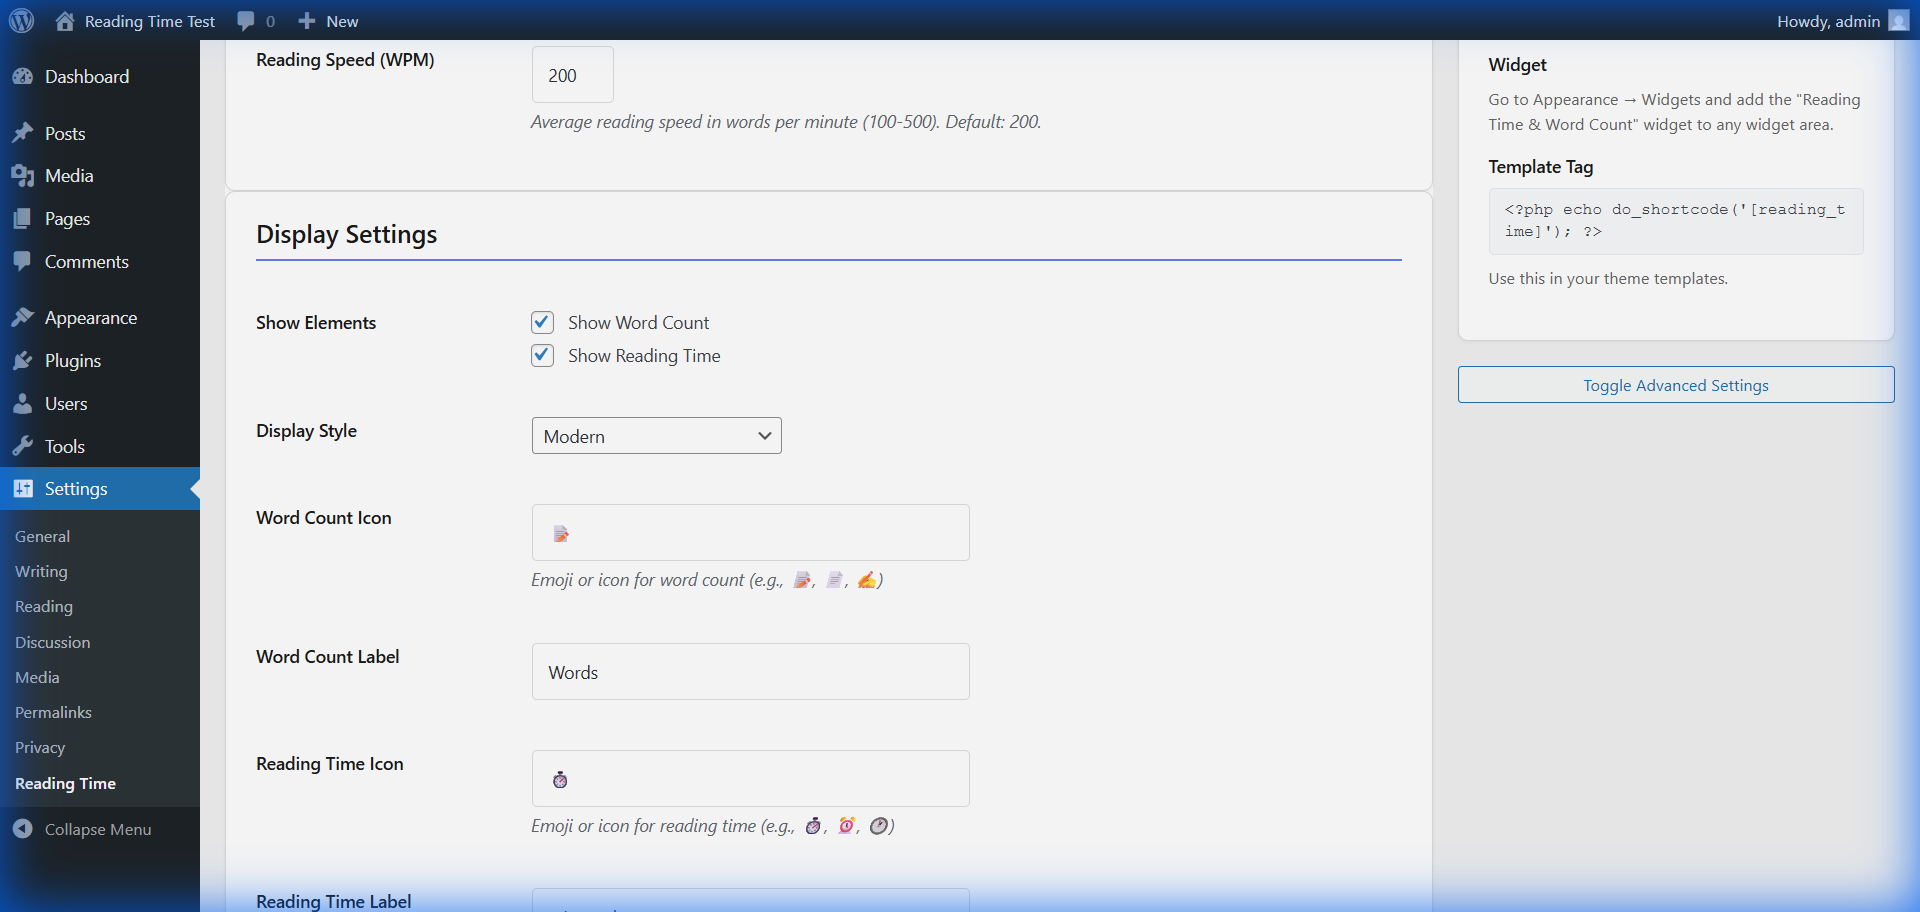1920x912 pixels.
Task: Click the Template Tag heading
Action: [1541, 167]
